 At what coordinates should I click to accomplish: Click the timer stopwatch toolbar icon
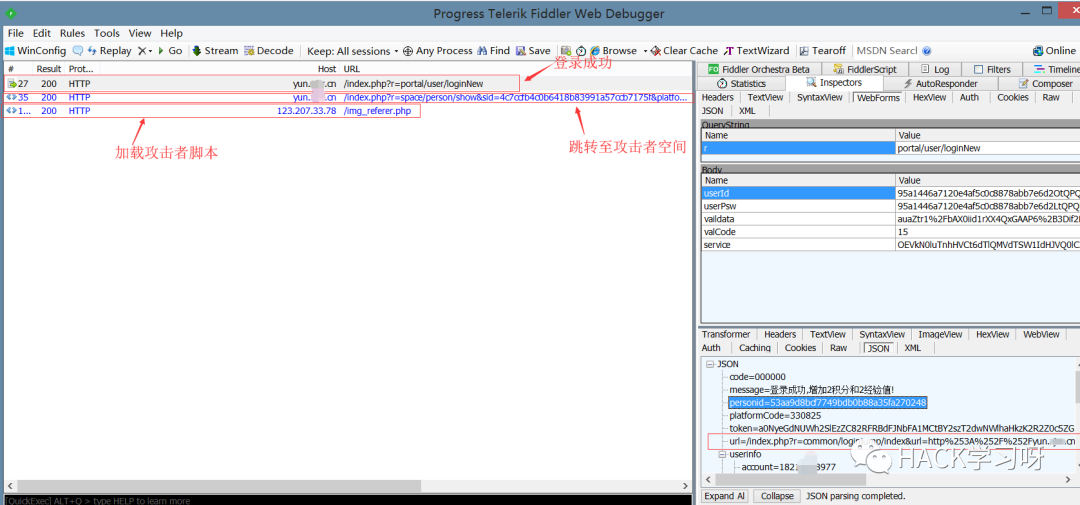581,51
